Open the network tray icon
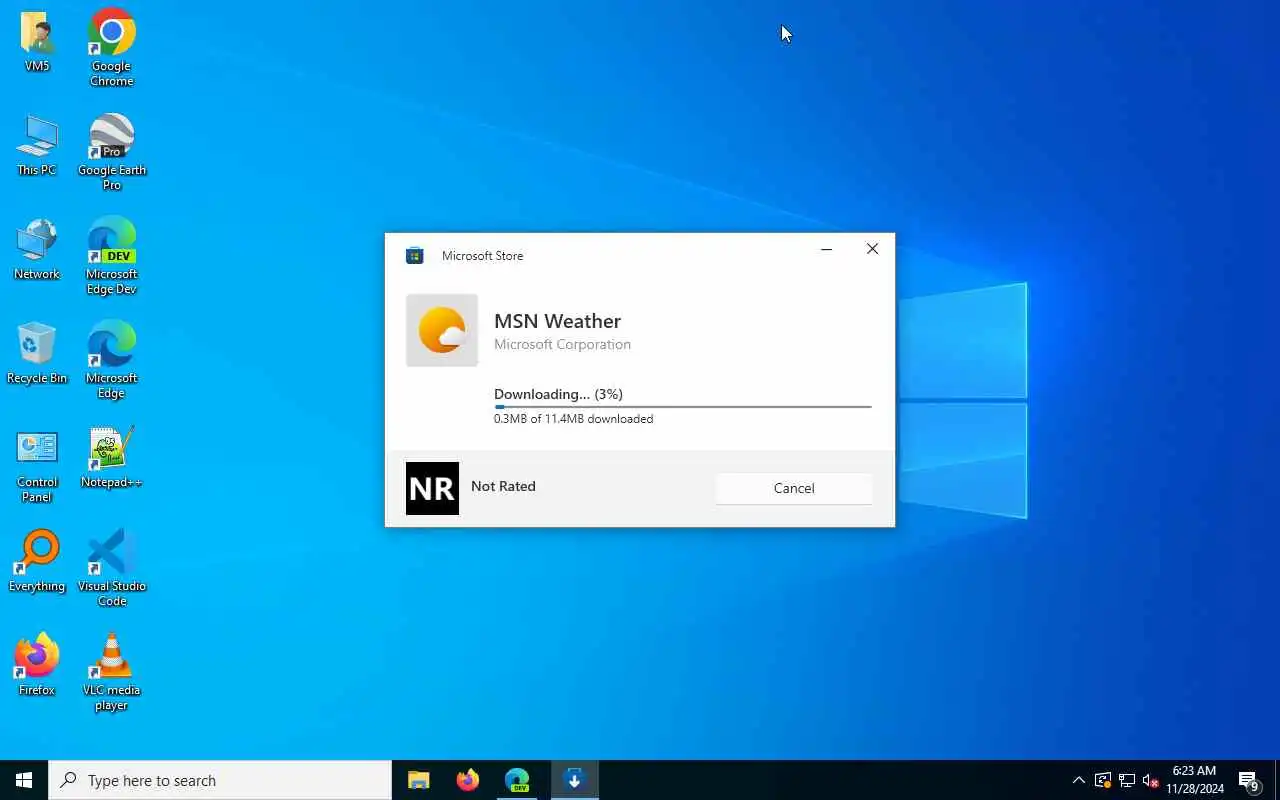The width and height of the screenshot is (1280, 800). [x=1126, y=780]
